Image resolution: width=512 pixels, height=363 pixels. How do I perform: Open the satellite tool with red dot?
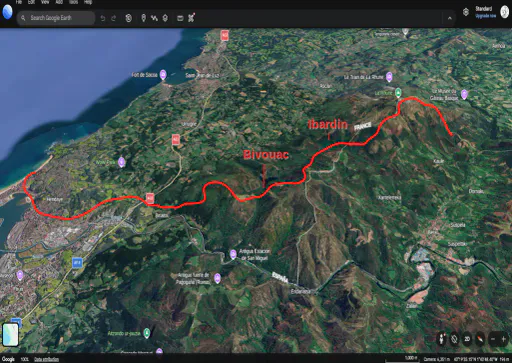[x=191, y=17]
